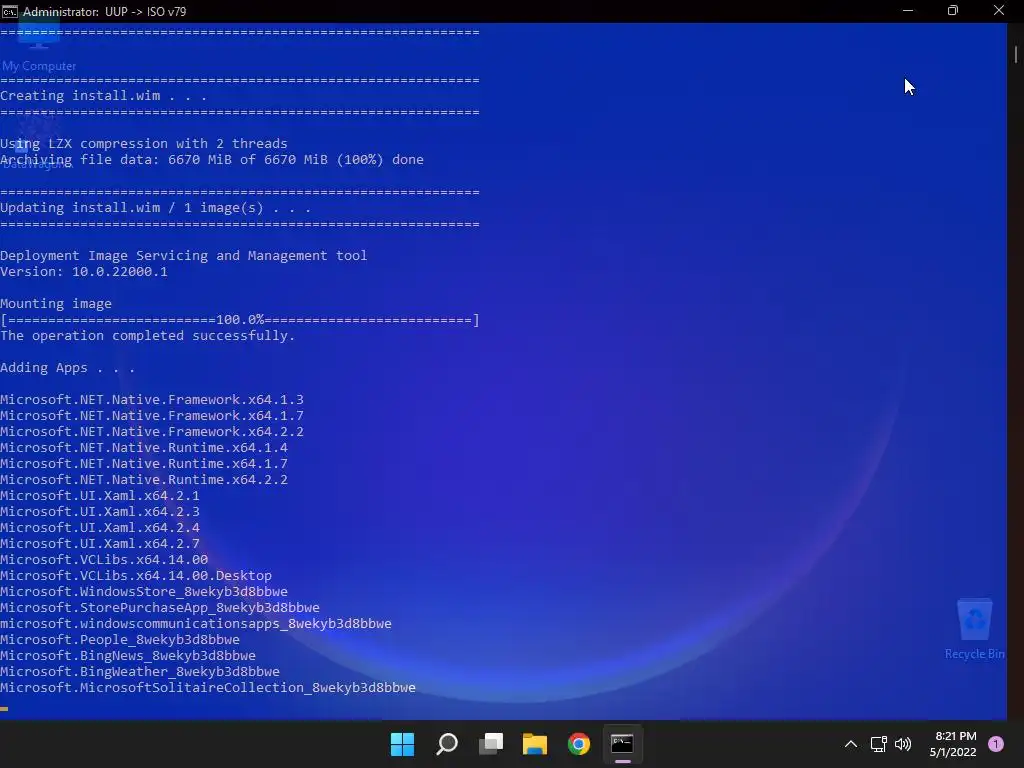The height and width of the screenshot is (768, 1024).
Task: Click the console icon in the title bar
Action: point(10,11)
